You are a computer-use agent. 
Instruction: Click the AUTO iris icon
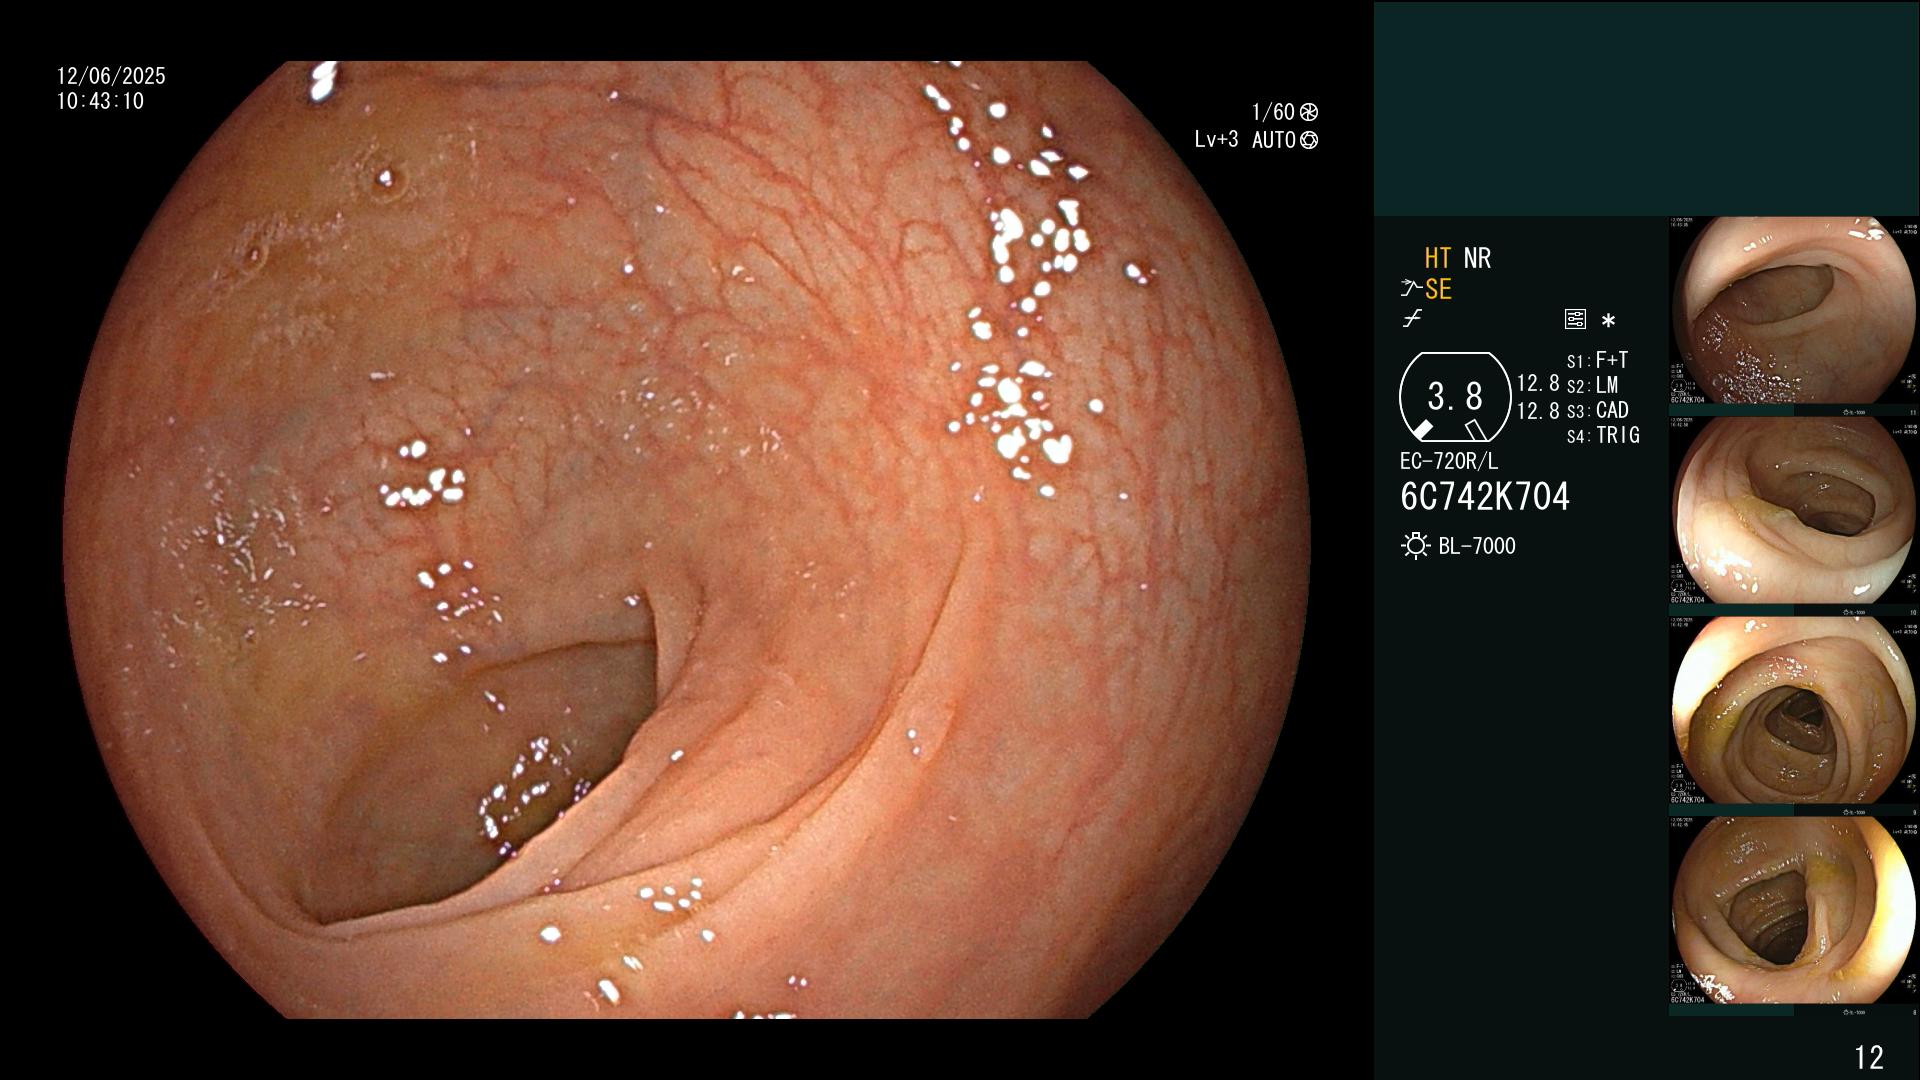[1308, 140]
